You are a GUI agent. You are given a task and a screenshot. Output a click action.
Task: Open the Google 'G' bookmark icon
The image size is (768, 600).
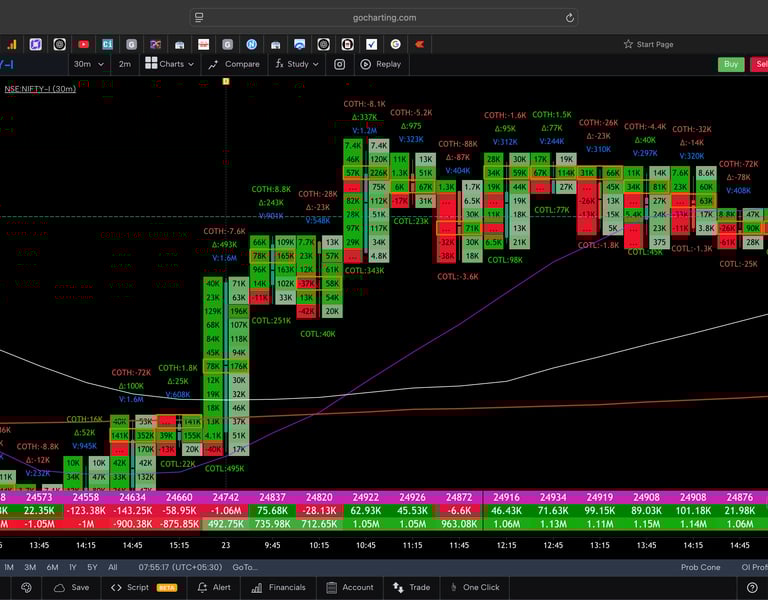(x=395, y=45)
